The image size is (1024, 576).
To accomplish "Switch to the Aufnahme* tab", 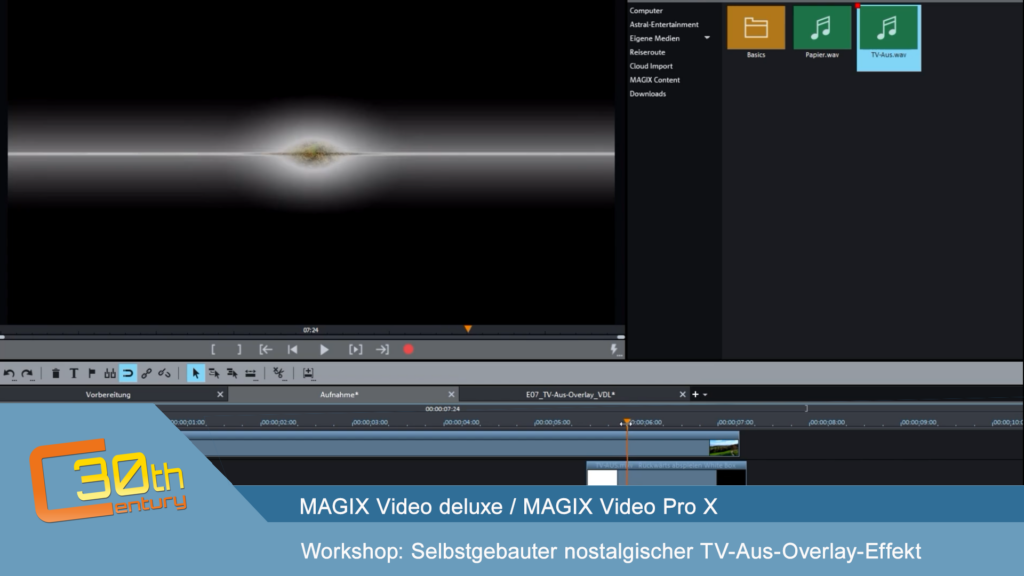I will 339,394.
